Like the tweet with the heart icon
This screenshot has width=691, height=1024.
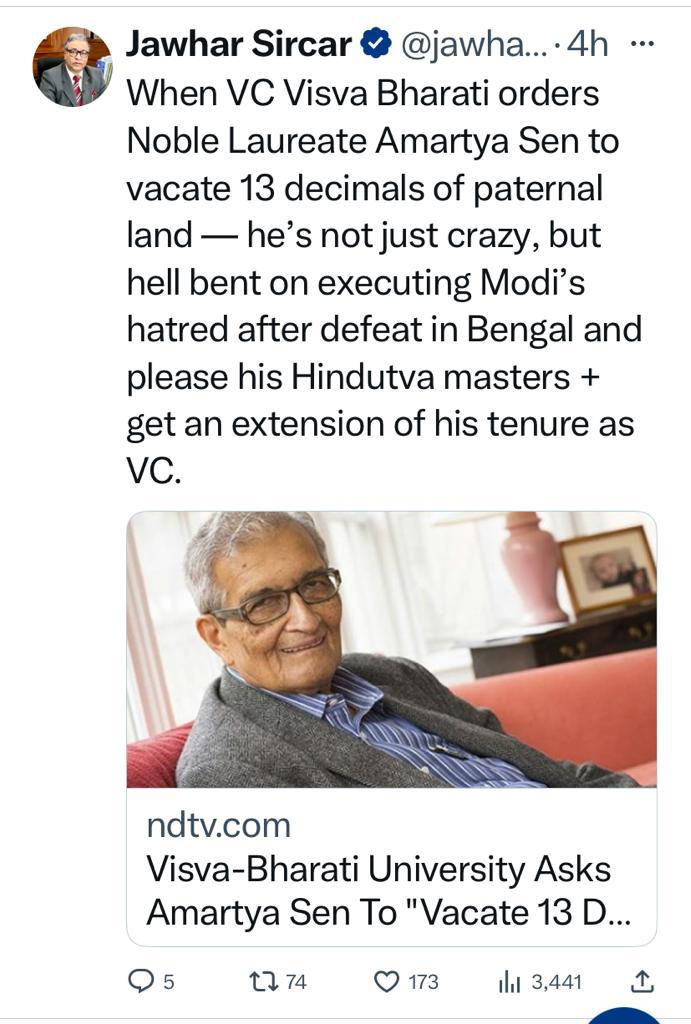(x=386, y=981)
